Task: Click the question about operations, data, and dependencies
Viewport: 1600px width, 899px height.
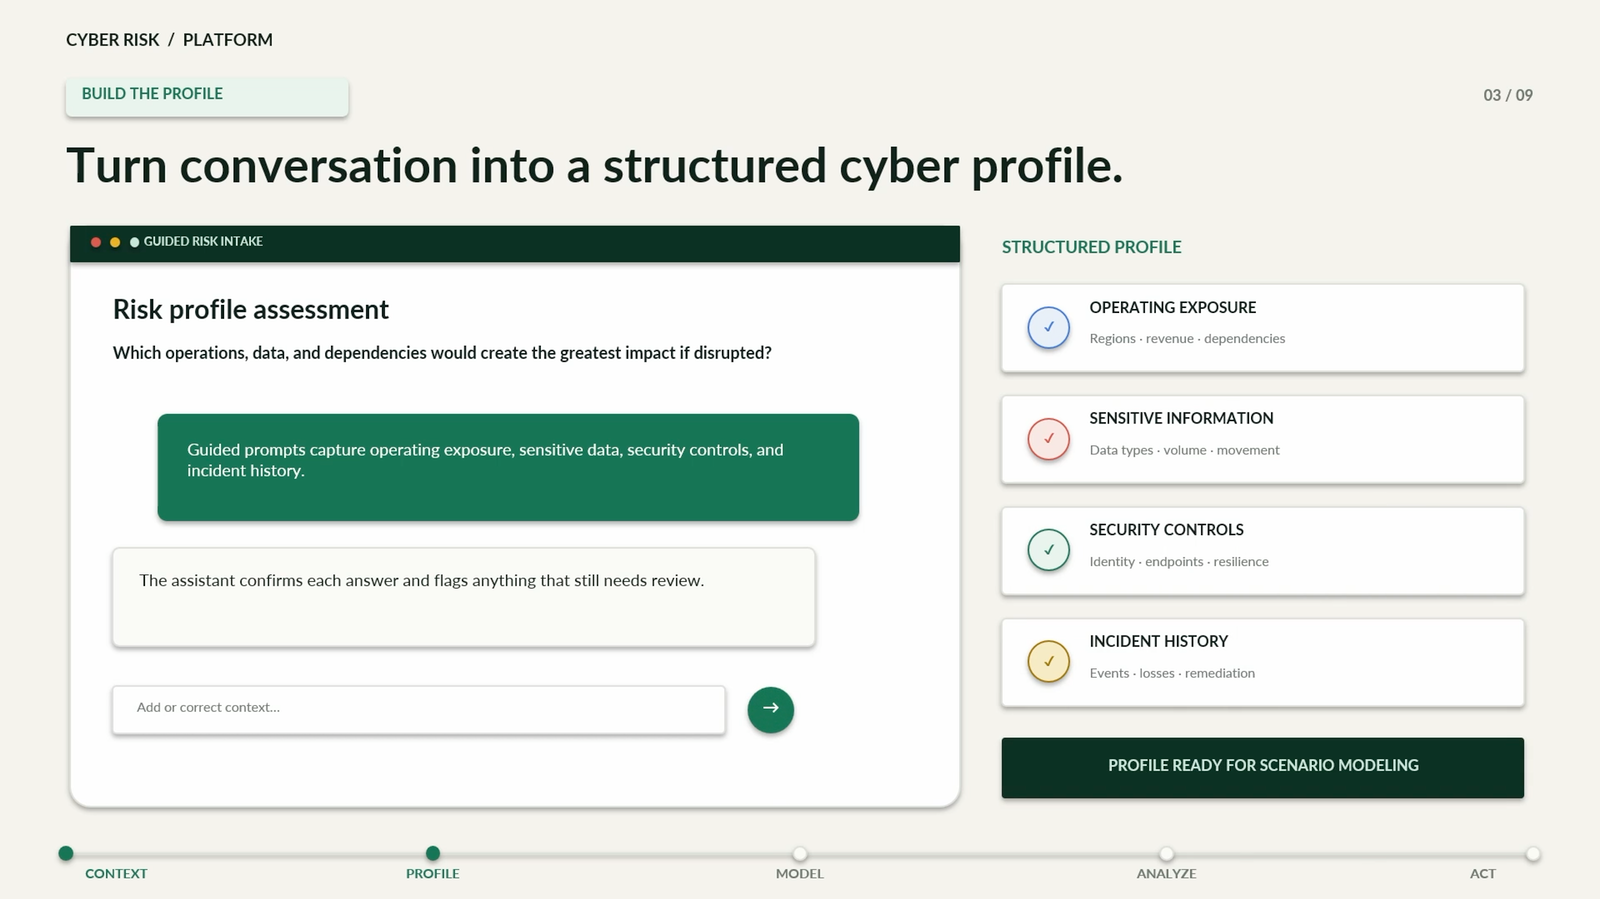Action: coord(442,353)
